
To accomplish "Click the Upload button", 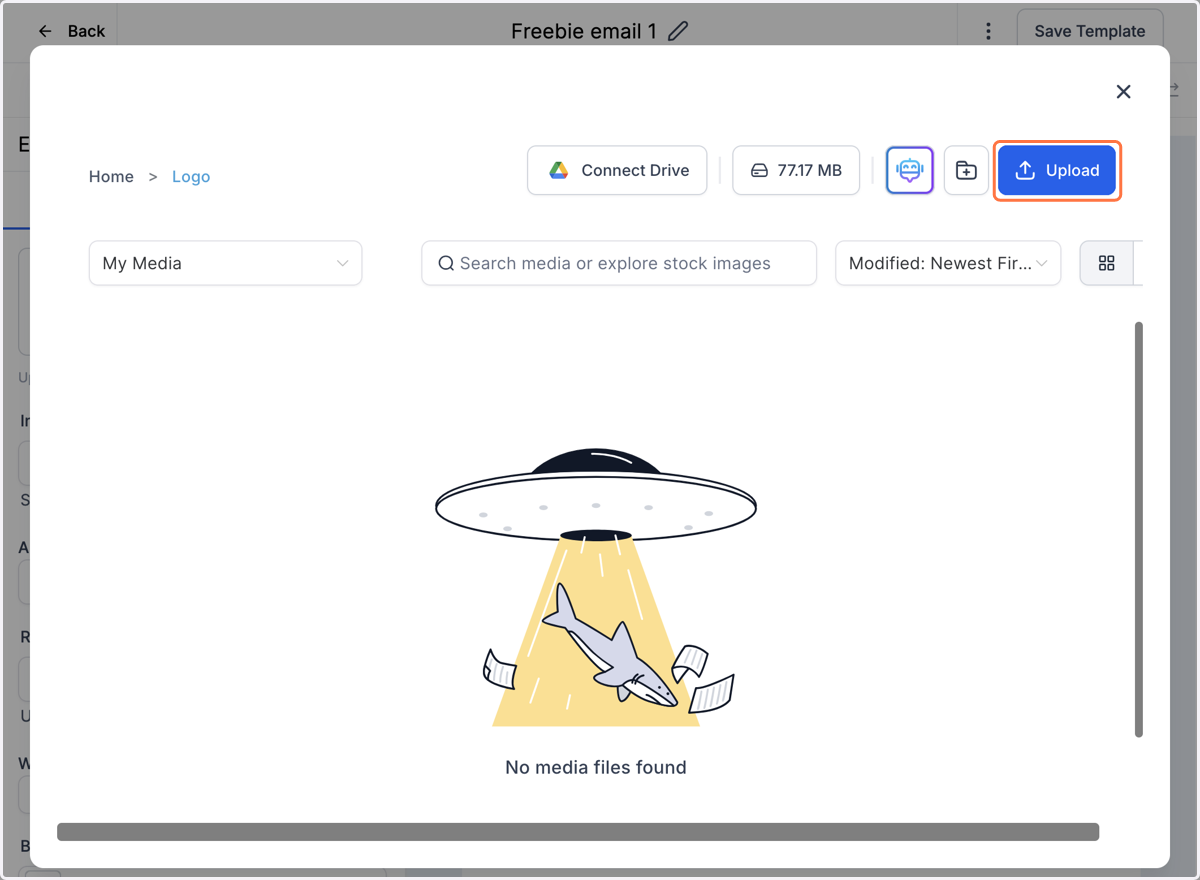I will pyautogui.click(x=1057, y=171).
